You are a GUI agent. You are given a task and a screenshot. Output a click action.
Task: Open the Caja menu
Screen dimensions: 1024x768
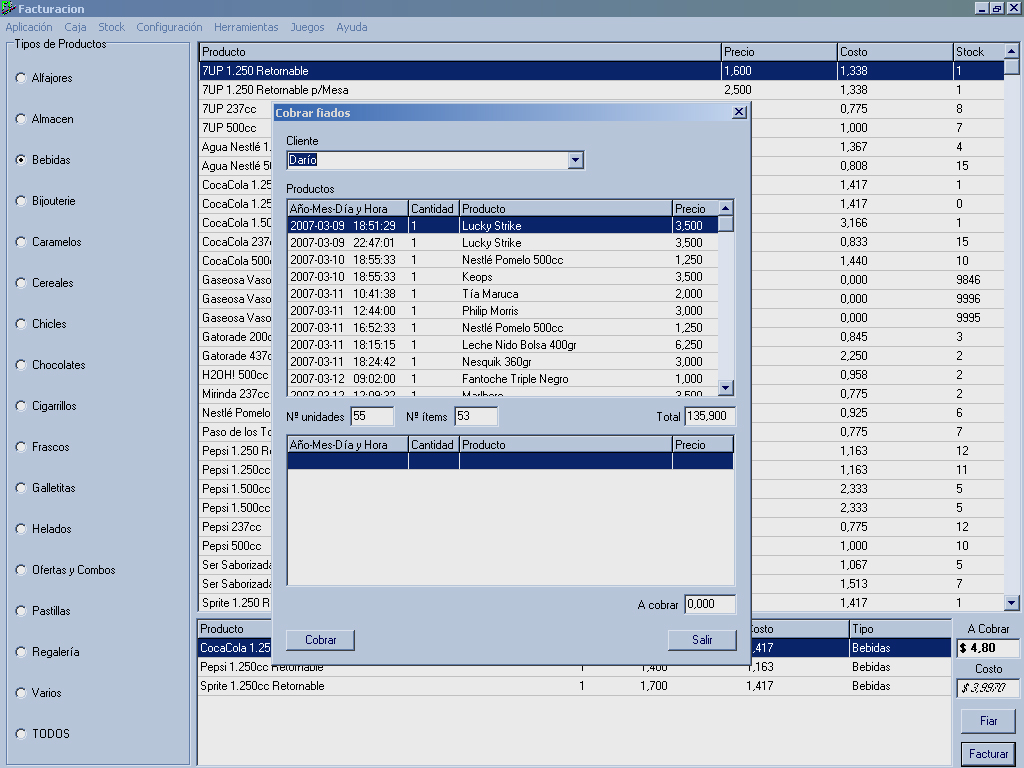click(75, 27)
